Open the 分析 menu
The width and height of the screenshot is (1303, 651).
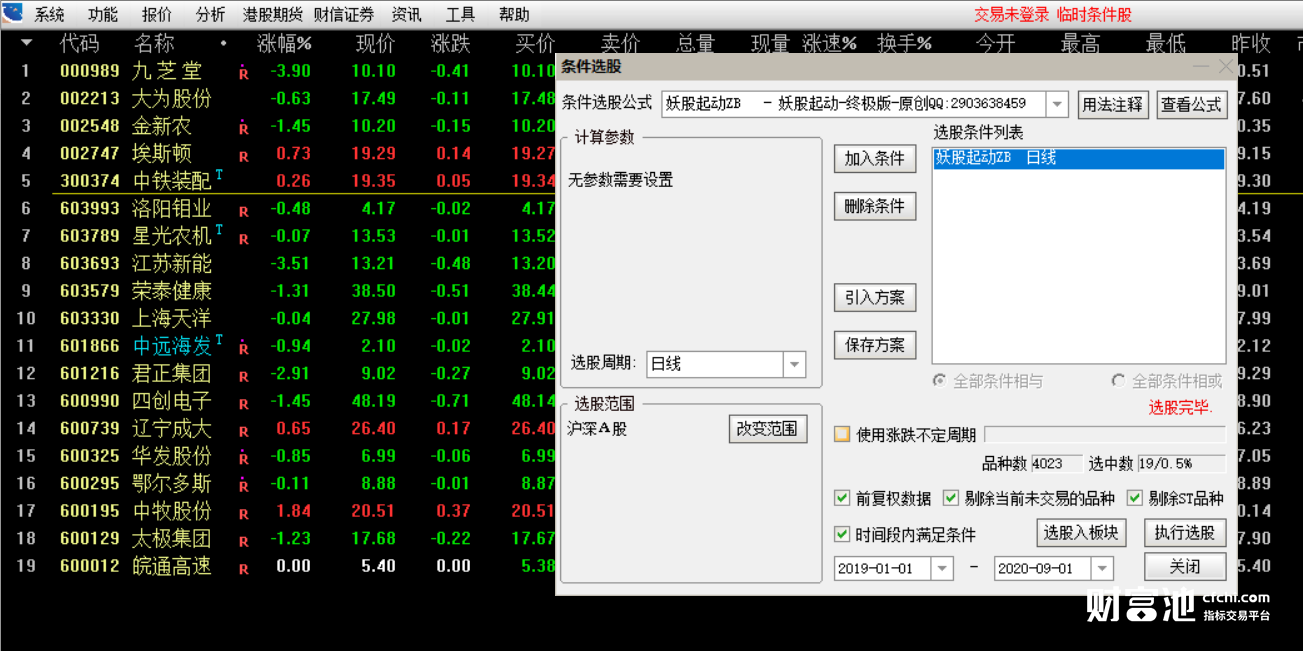point(210,15)
